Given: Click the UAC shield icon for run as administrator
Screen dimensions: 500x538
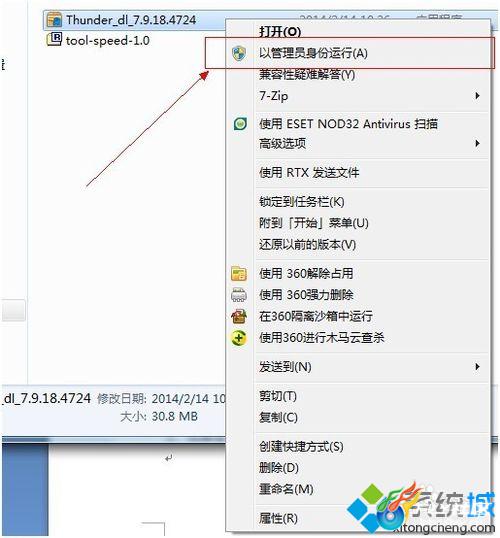Looking at the screenshot, I should tap(239, 53).
